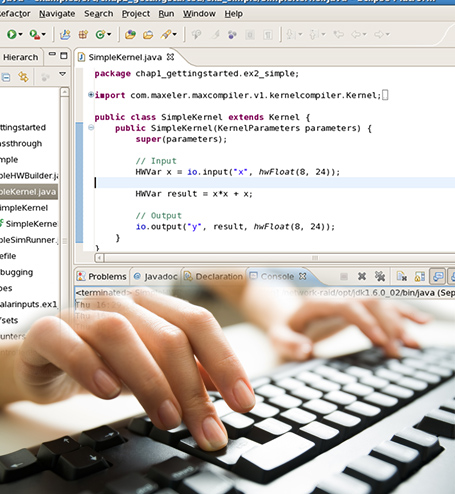
Task: Switch to the Hierarchy view tab
Action: tap(20, 57)
